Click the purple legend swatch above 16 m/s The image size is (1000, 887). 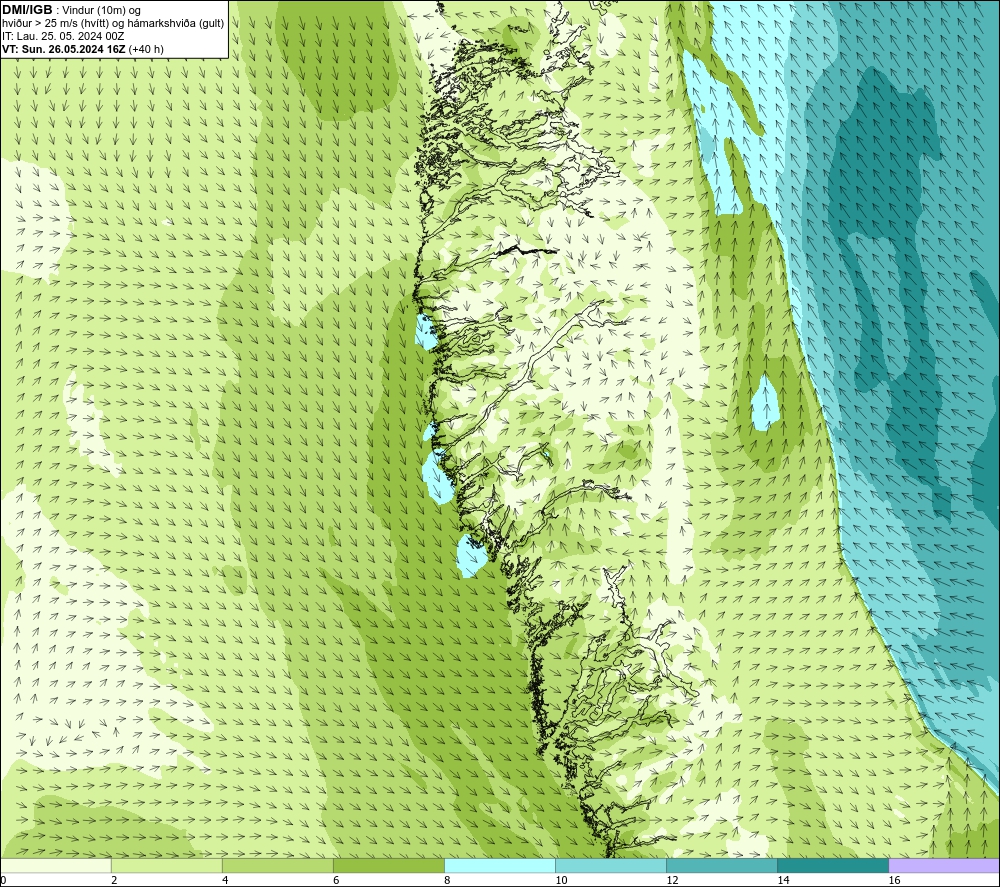944,865
